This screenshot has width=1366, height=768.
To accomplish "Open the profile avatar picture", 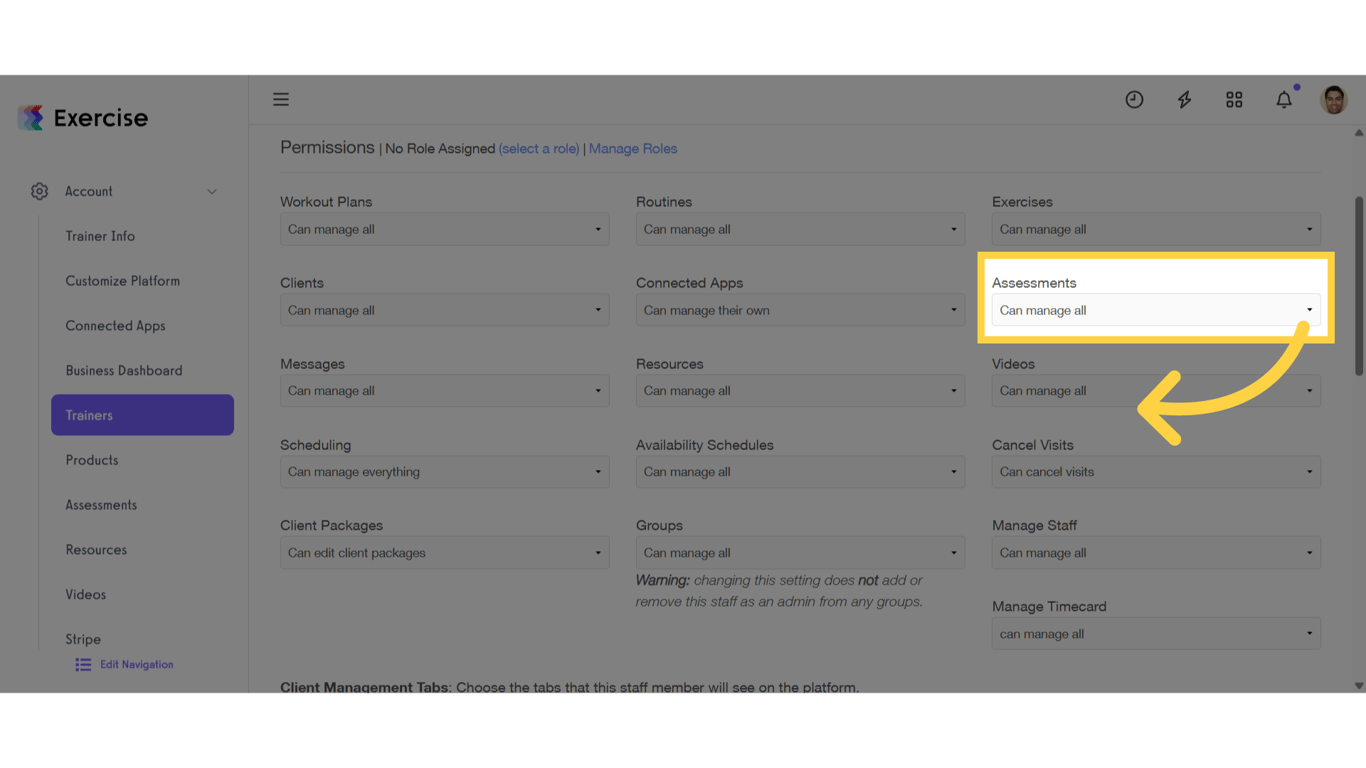I will pos(1334,99).
